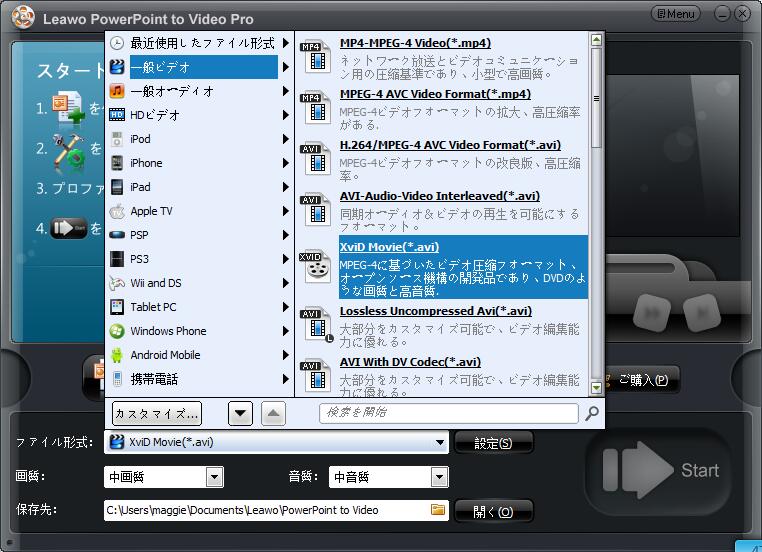
Task: Click the Windows Phone icon
Action: pyautogui.click(x=117, y=331)
